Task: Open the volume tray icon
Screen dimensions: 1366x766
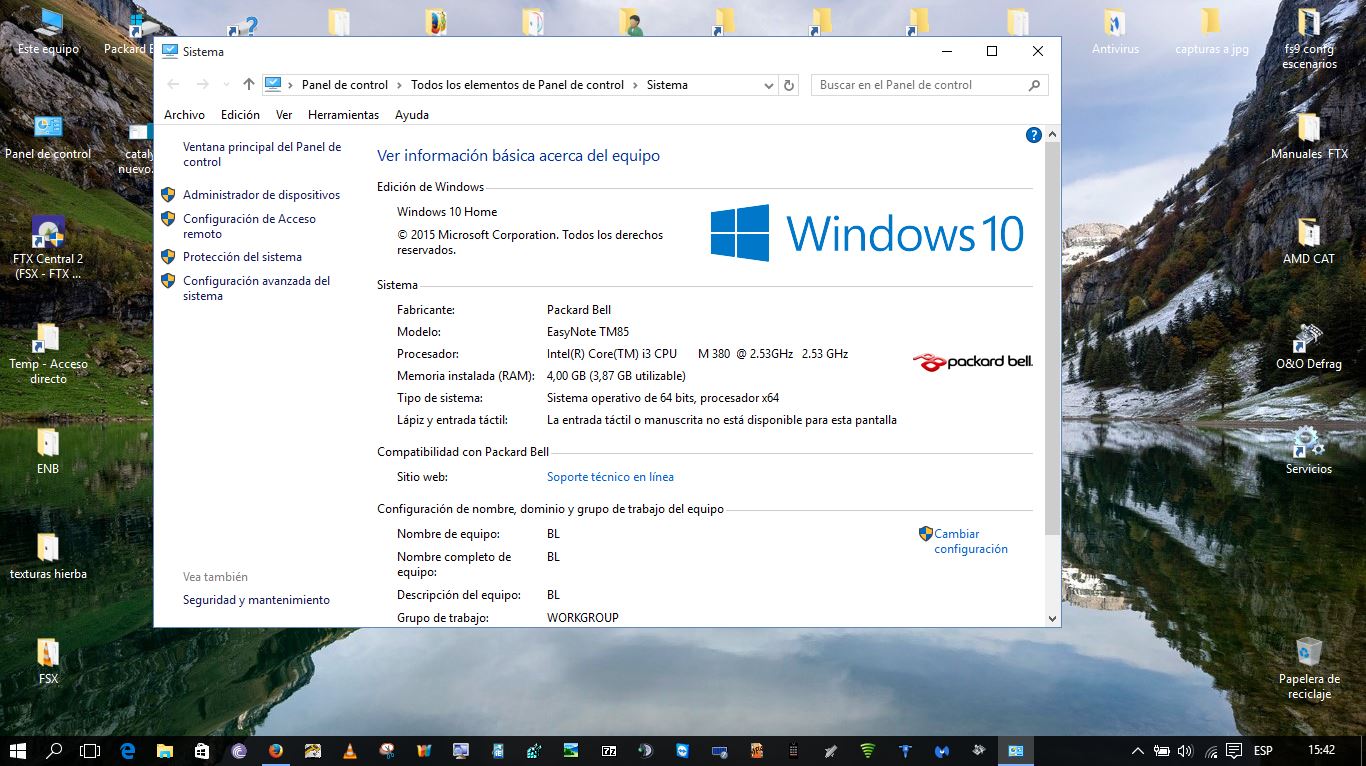Action: [x=1185, y=750]
